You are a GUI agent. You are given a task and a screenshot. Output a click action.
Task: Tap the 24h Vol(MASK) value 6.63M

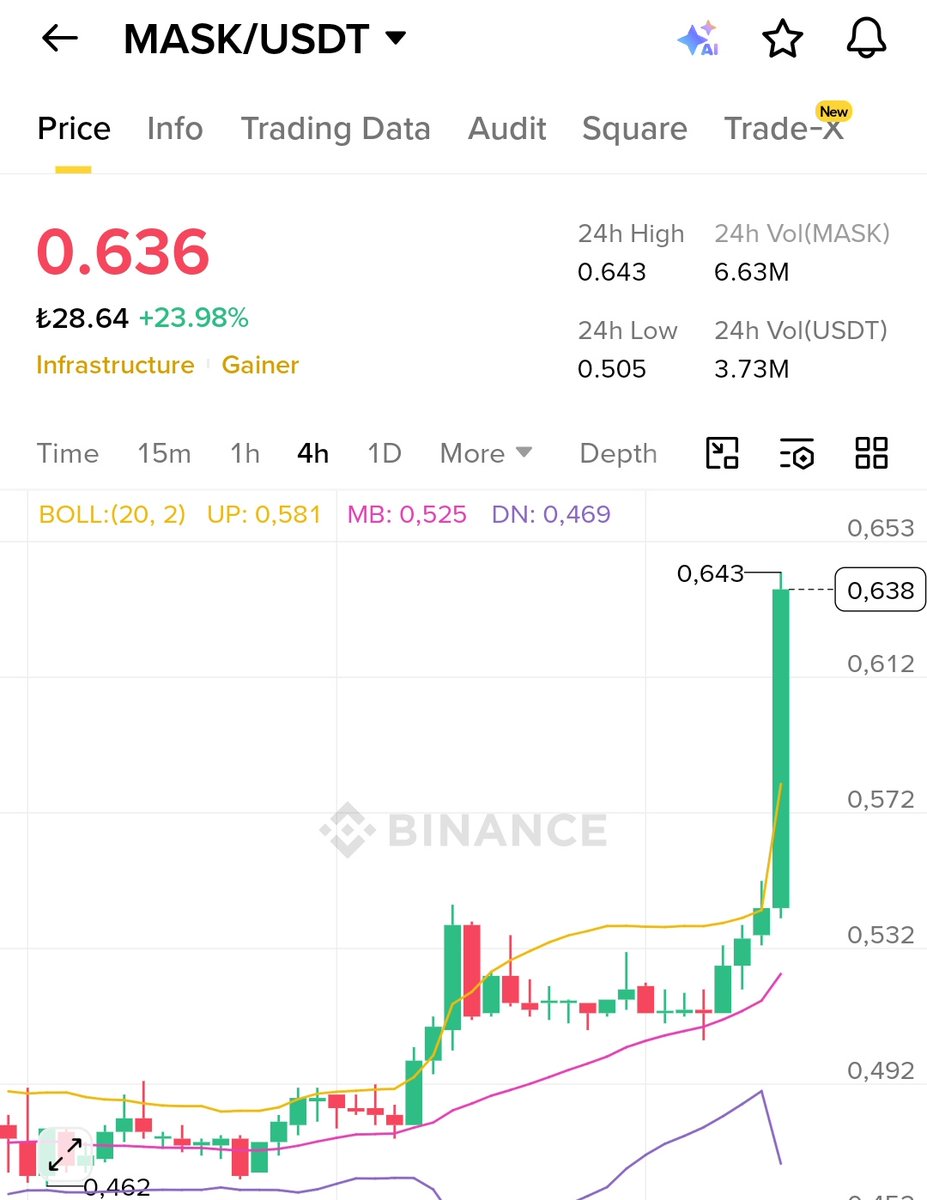pos(752,272)
